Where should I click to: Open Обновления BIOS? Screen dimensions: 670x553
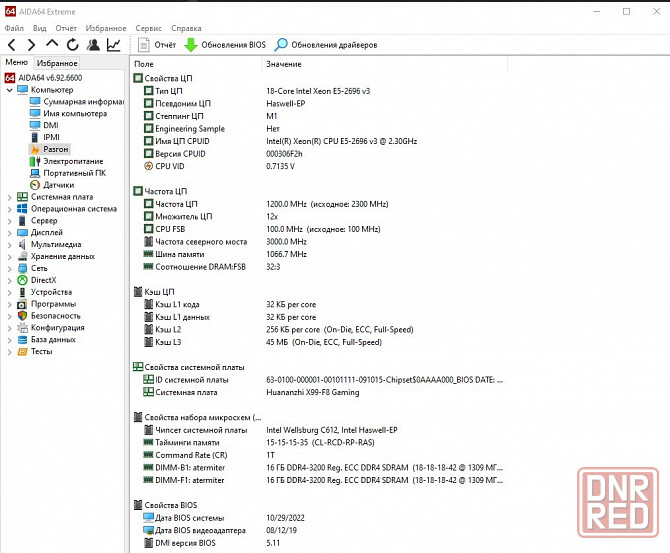click(225, 45)
